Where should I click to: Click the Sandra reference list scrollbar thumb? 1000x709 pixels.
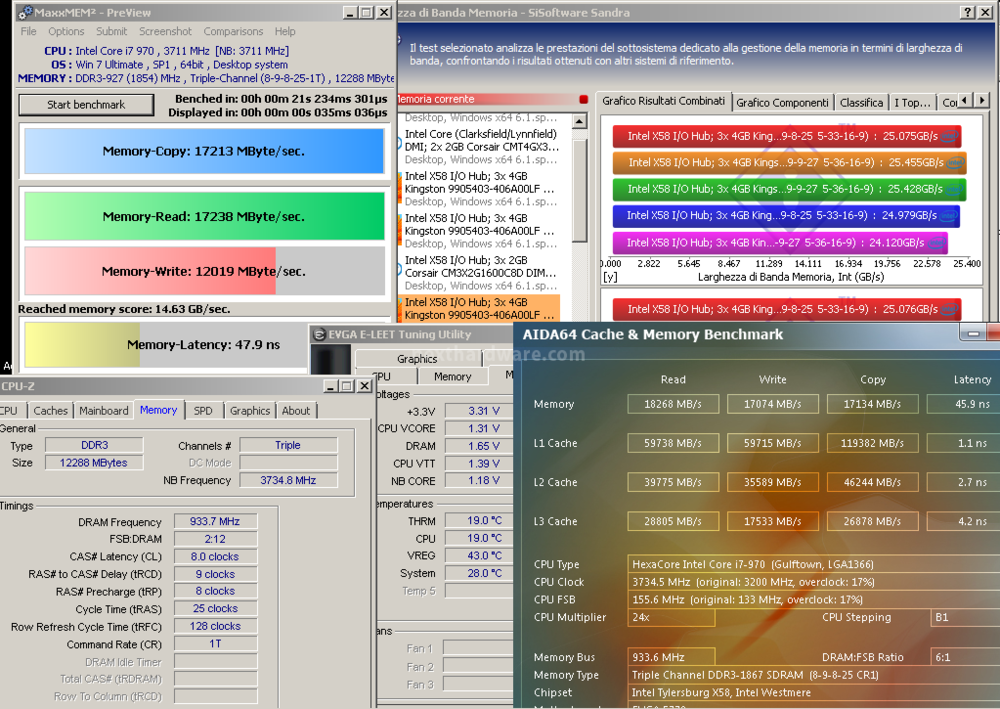580,191
